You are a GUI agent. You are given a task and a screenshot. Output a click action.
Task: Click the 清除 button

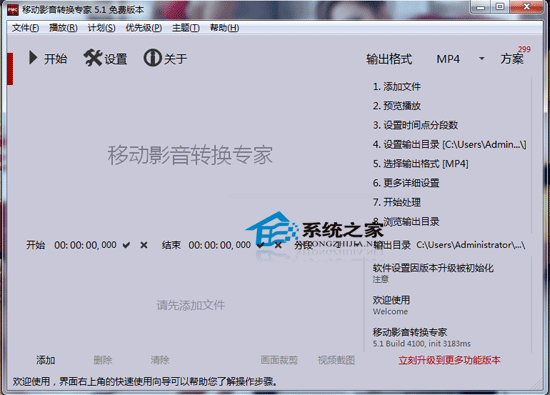pos(160,360)
